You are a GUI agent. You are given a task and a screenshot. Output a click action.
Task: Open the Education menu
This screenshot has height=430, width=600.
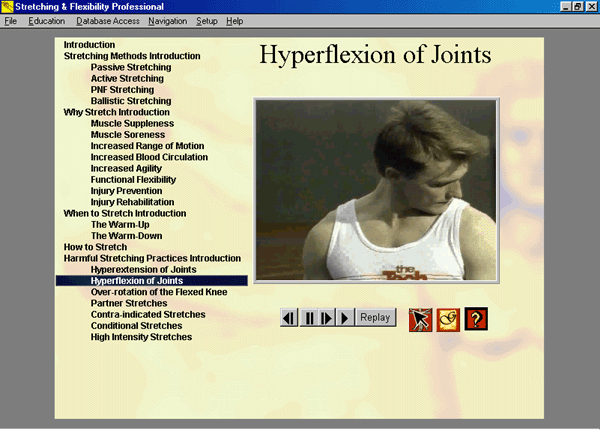47,21
